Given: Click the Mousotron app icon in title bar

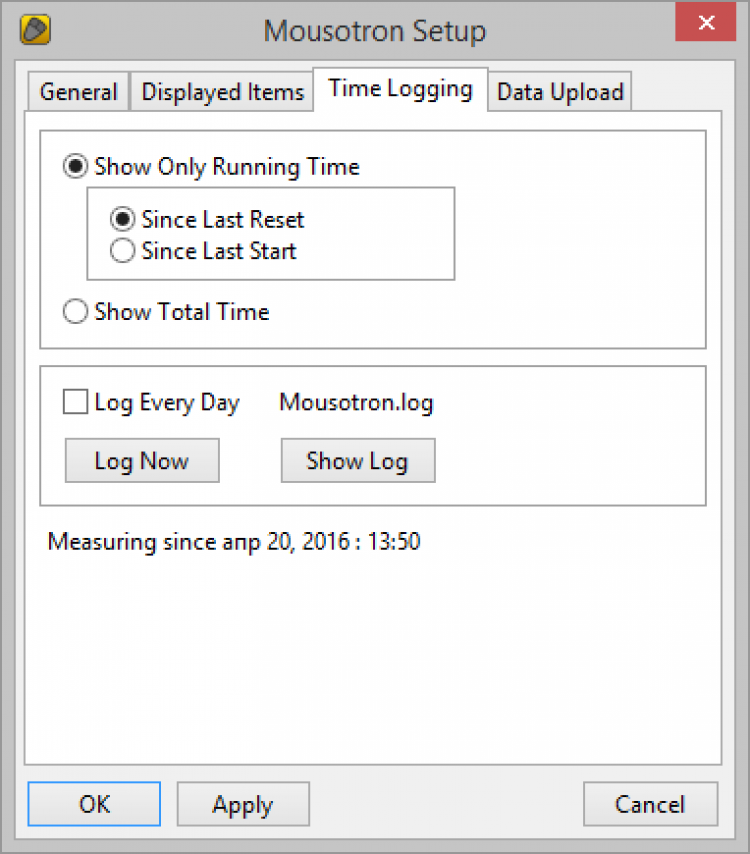Looking at the screenshot, I should (36, 30).
